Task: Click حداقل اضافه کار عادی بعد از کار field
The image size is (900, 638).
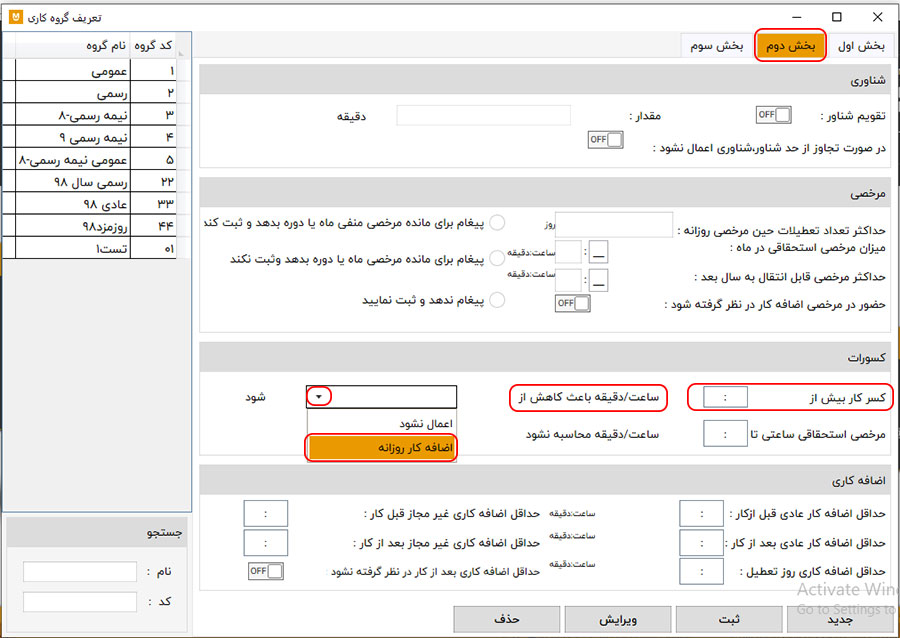Action: click(x=701, y=543)
